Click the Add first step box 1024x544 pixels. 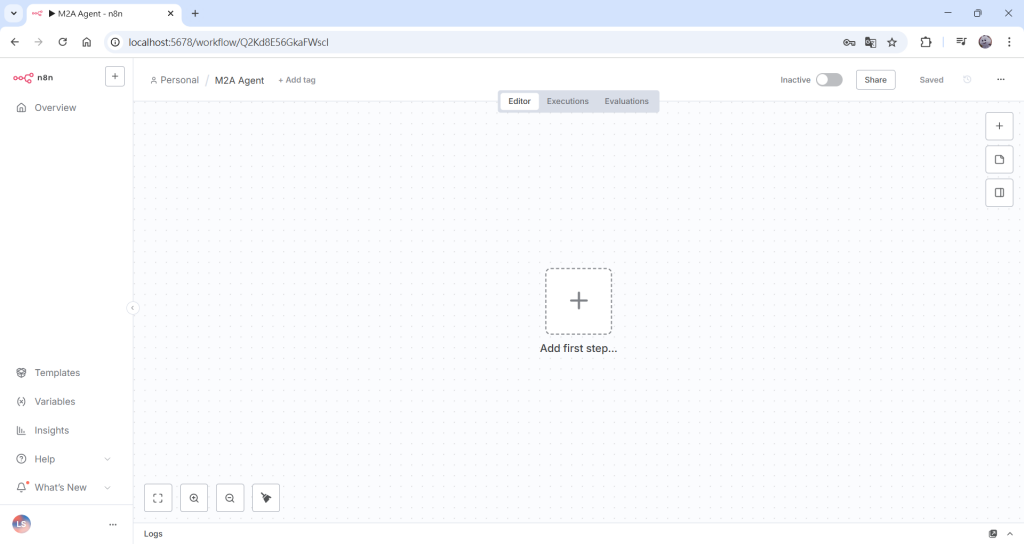(579, 301)
